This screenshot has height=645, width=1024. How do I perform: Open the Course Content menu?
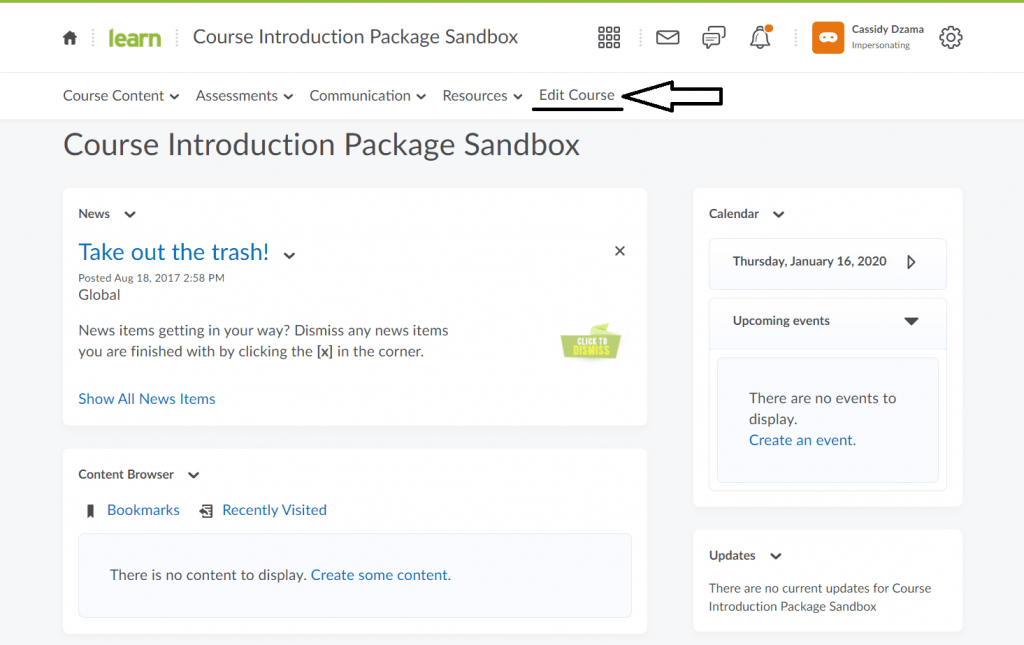pos(120,95)
